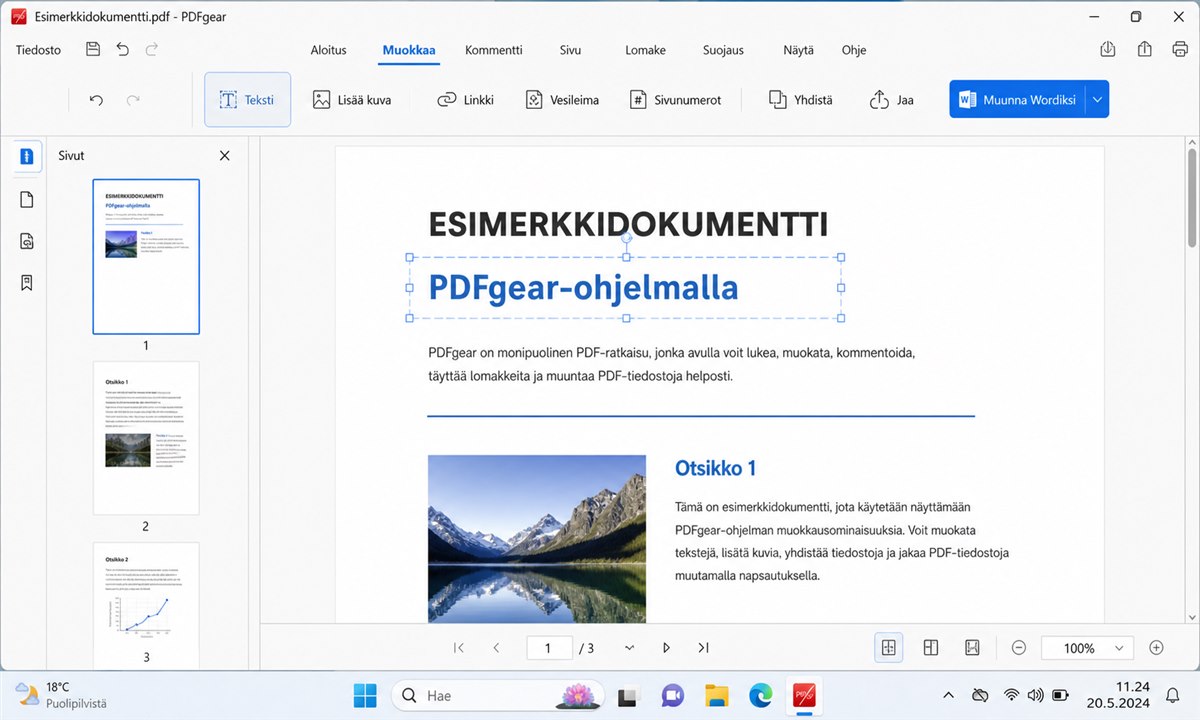This screenshot has width=1200, height=720.
Task: Click the zoom out minus button
Action: (x=1019, y=648)
